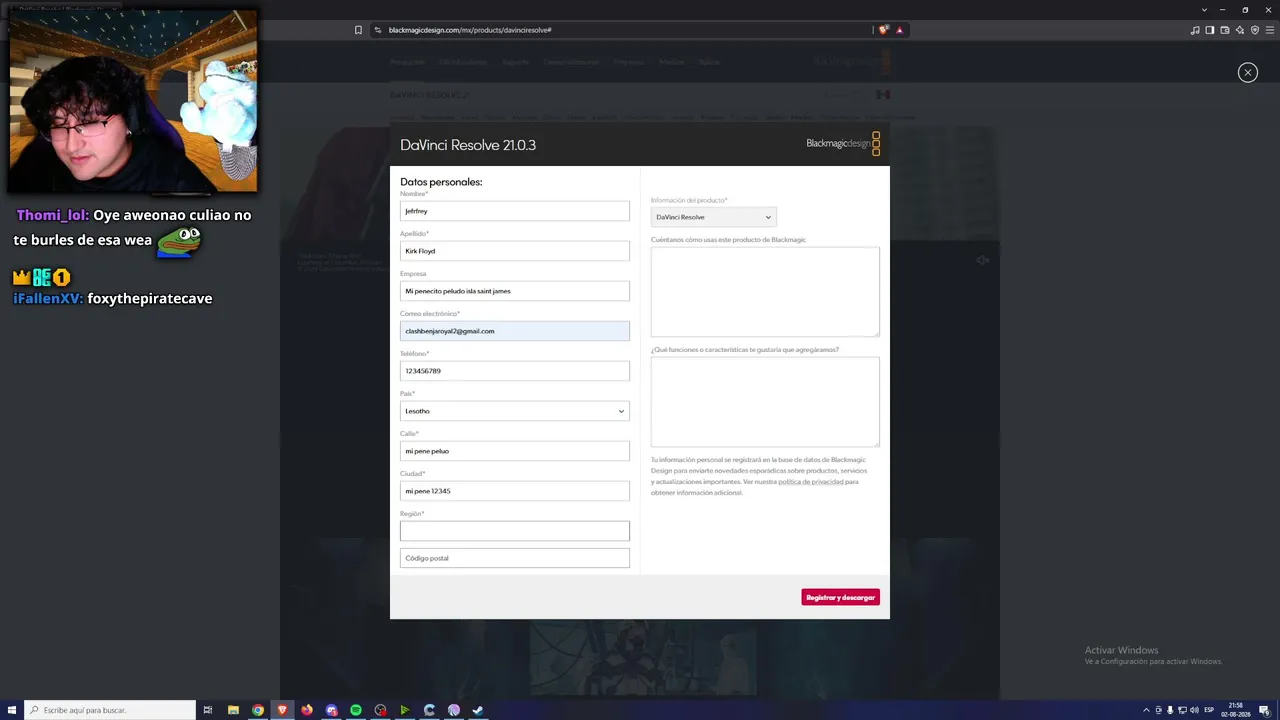Open the tab search chevron in title bar

(x=1204, y=10)
